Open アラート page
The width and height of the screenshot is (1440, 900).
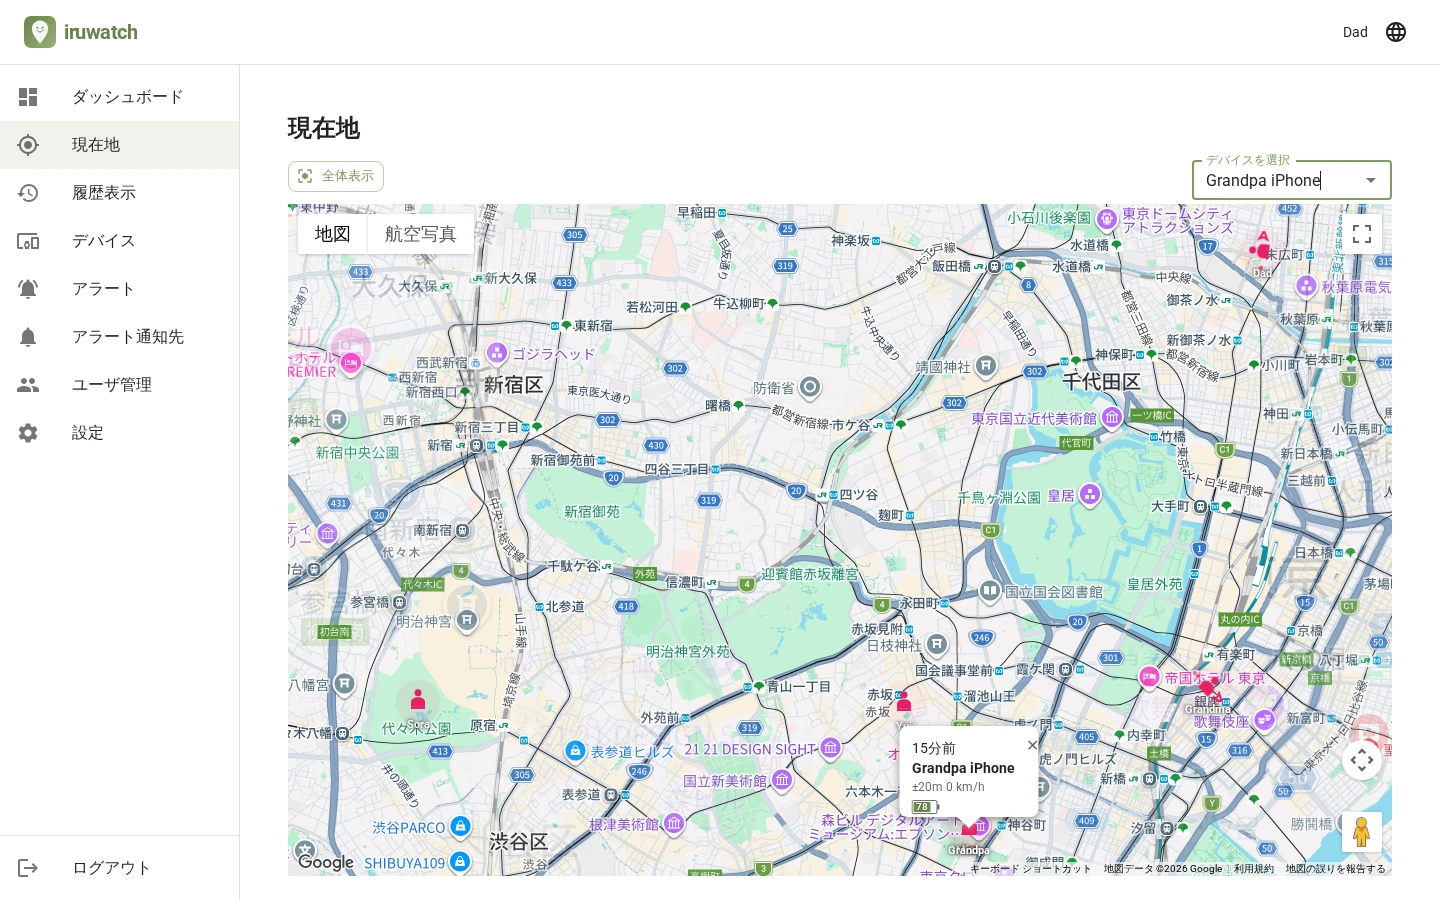click(120, 289)
